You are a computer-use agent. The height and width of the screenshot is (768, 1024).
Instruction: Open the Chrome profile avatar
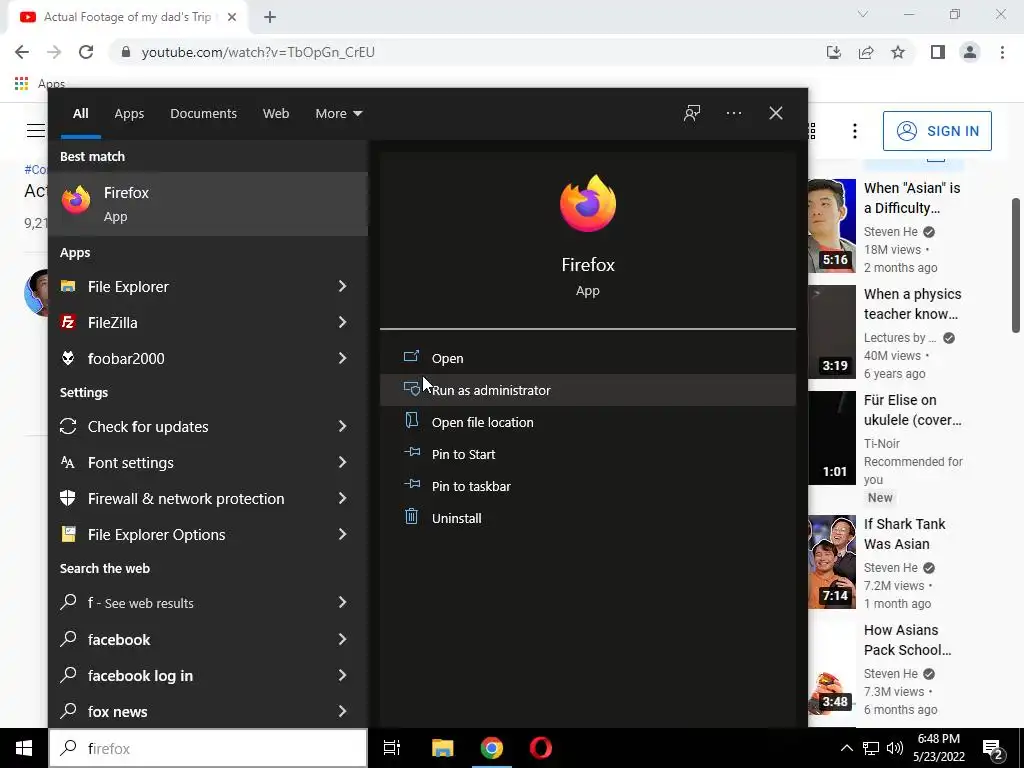(970, 52)
